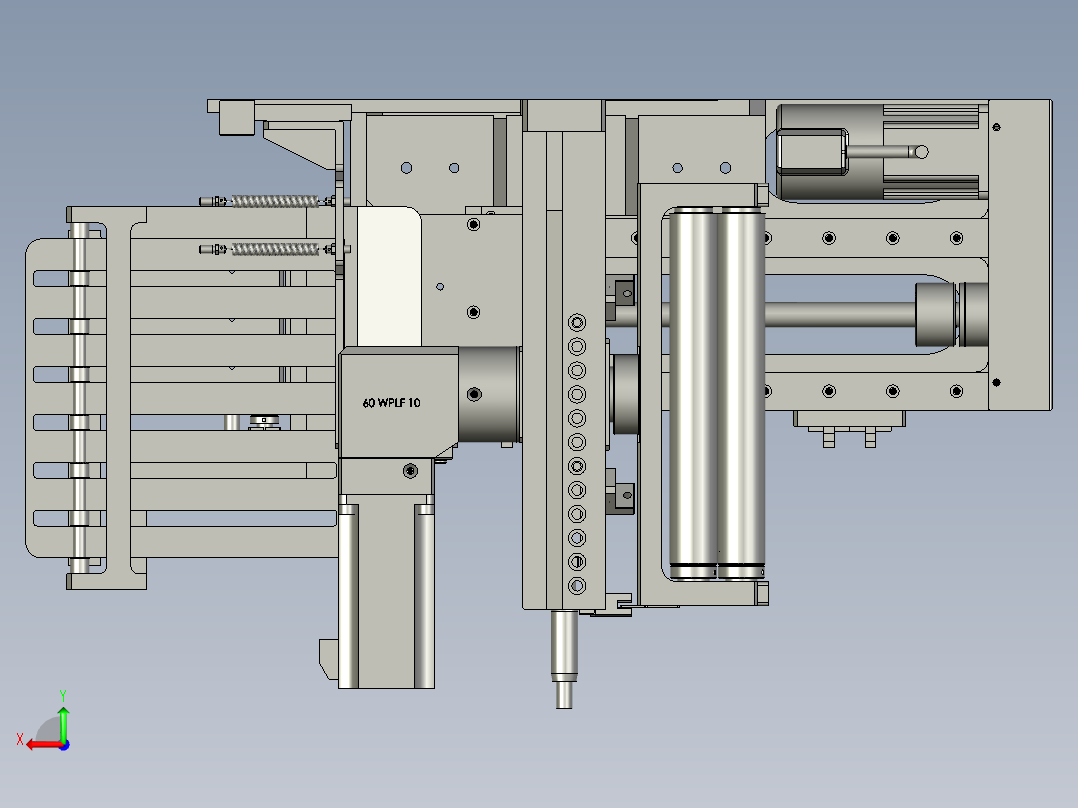Select the right roller of the twin rollers
This screenshot has width=1078, height=808.
(x=740, y=393)
